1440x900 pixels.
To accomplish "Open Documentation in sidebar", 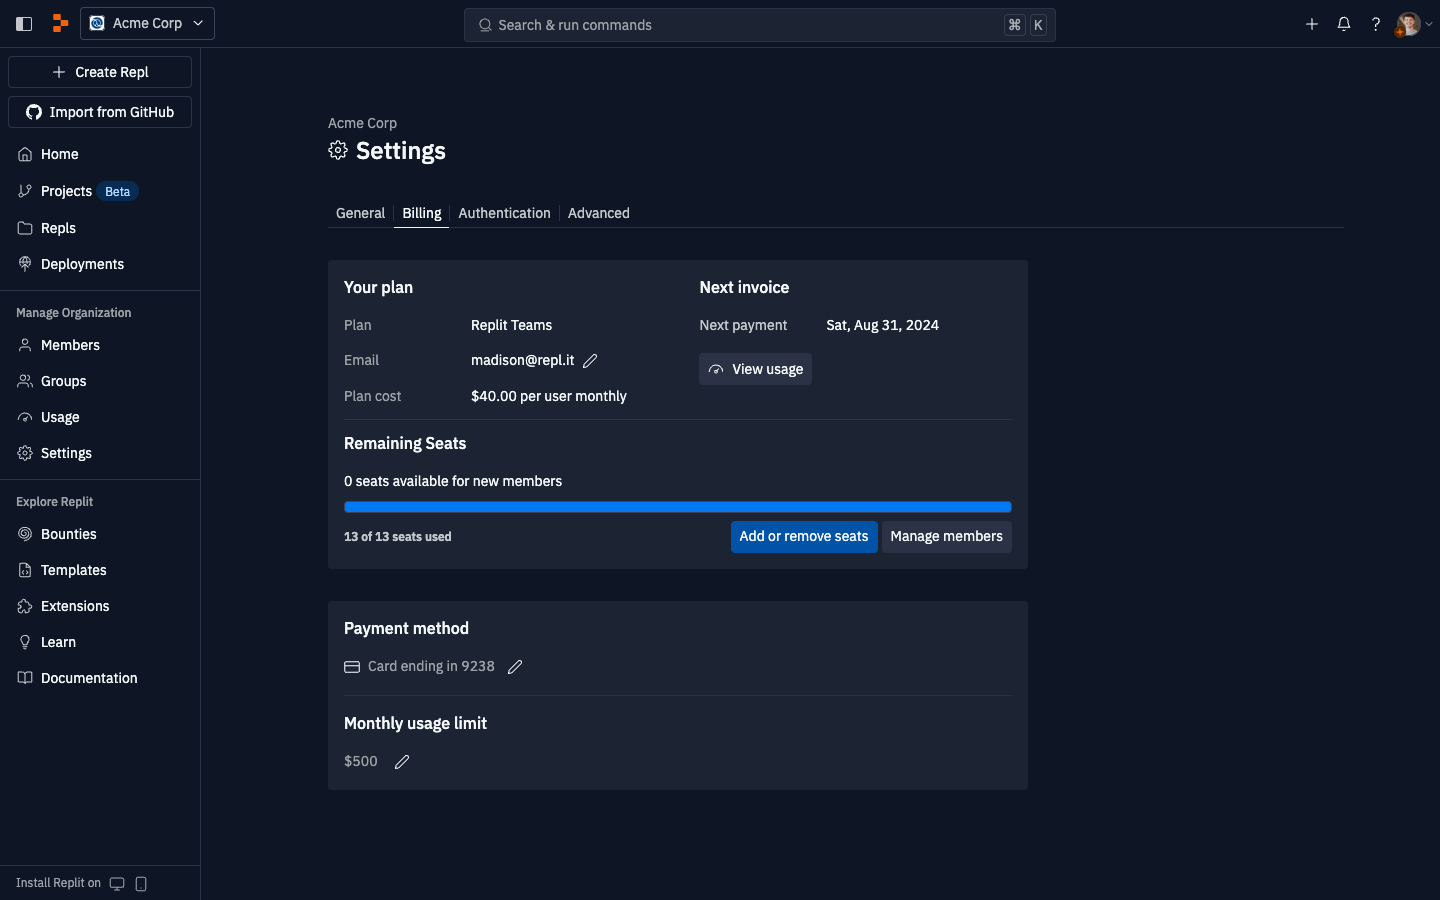I will click(x=100, y=678).
